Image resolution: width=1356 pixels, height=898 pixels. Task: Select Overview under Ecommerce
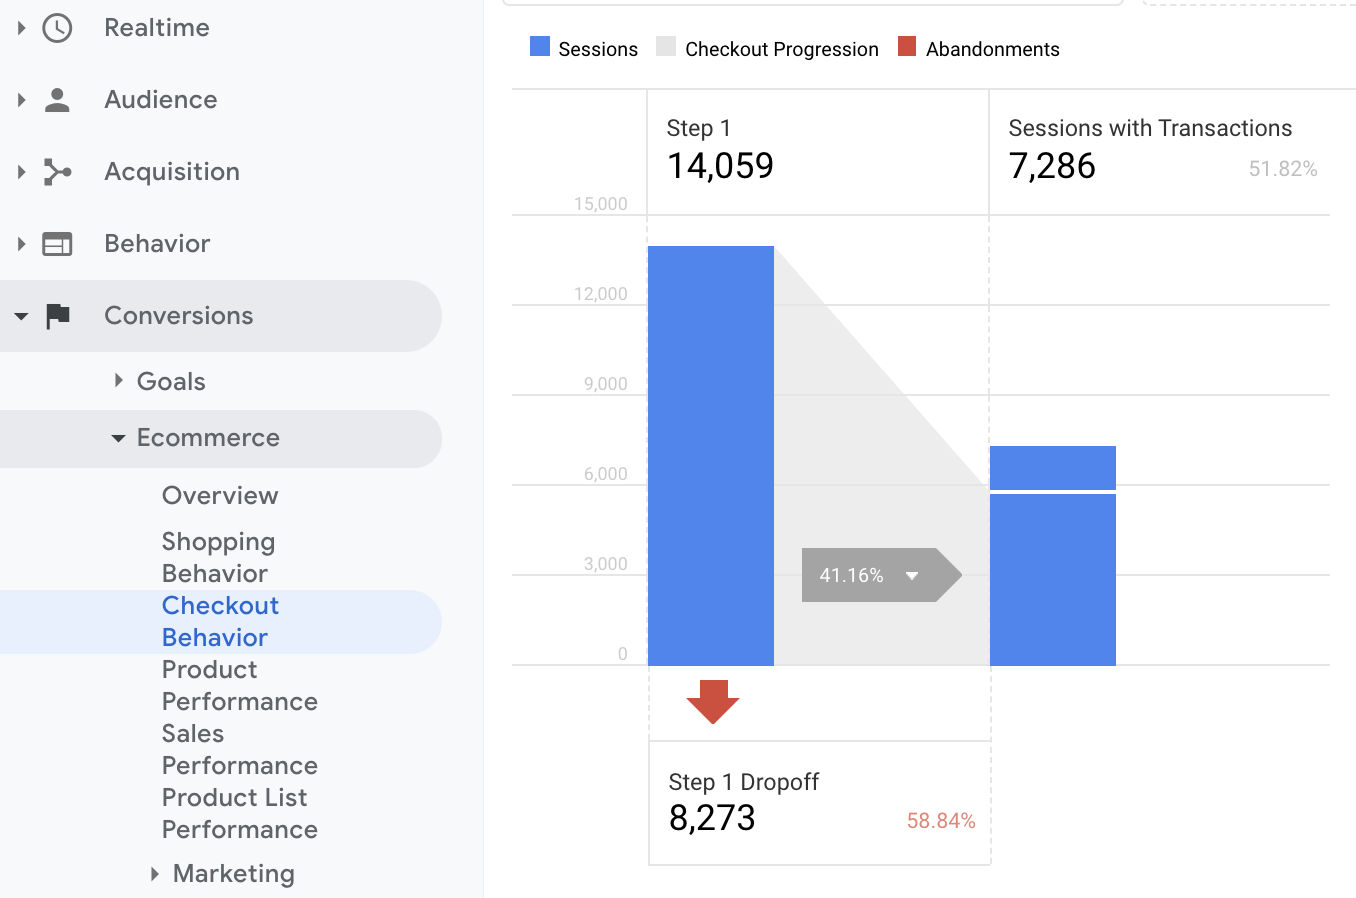[219, 495]
